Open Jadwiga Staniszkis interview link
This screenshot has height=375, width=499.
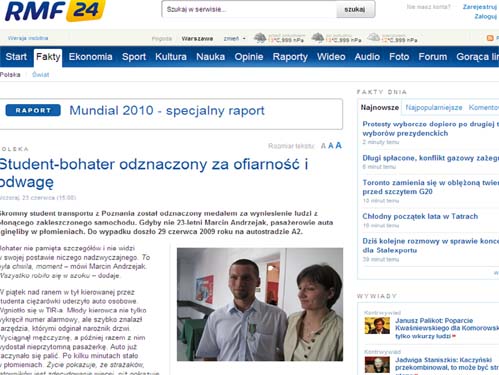[447, 366]
